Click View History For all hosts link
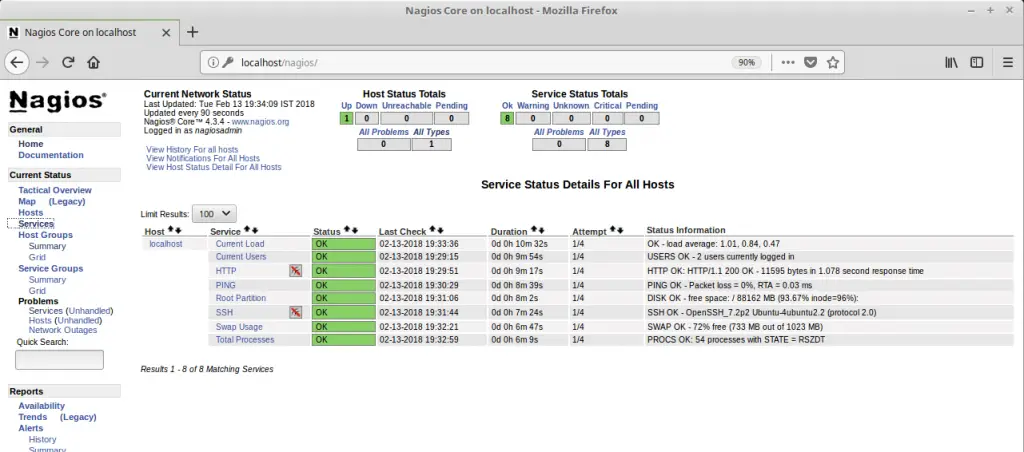1024x452 pixels. [192, 150]
